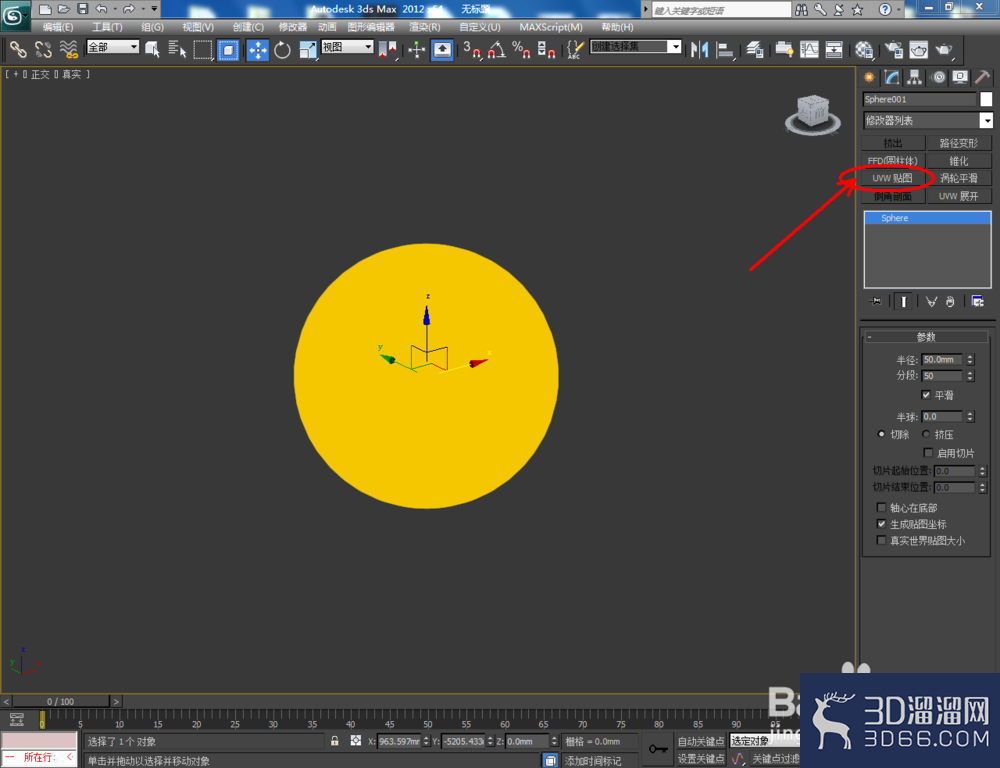
Task: Click the UVW 贴图 modifier button
Action: pyautogui.click(x=892, y=178)
